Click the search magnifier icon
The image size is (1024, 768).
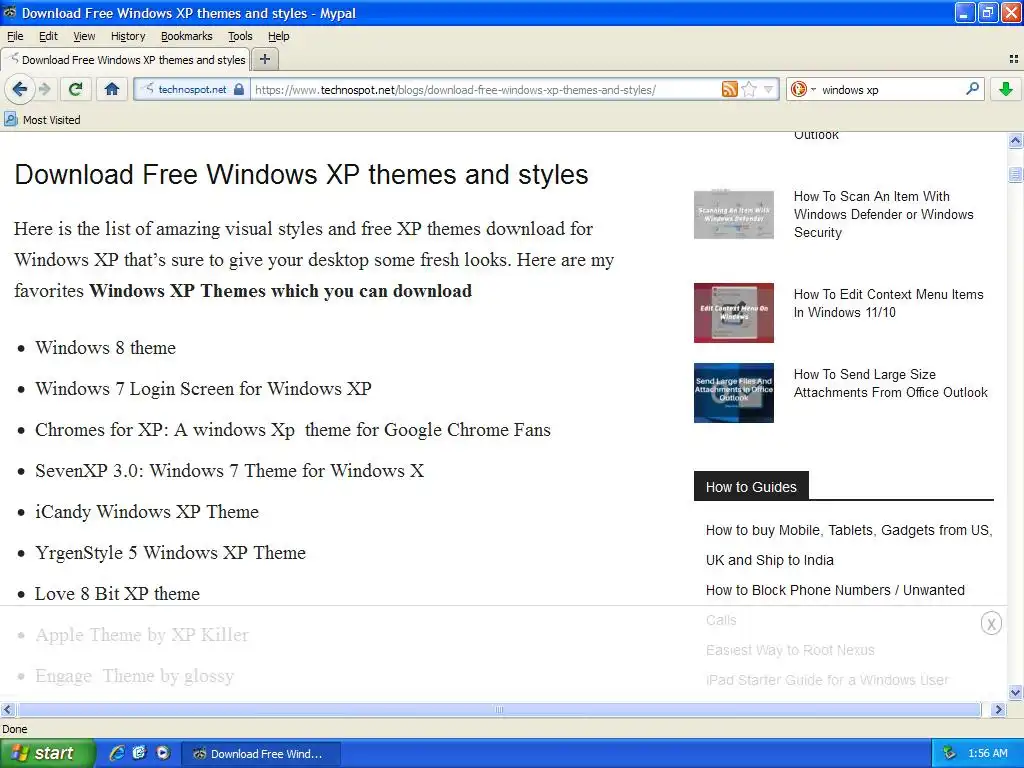972,89
